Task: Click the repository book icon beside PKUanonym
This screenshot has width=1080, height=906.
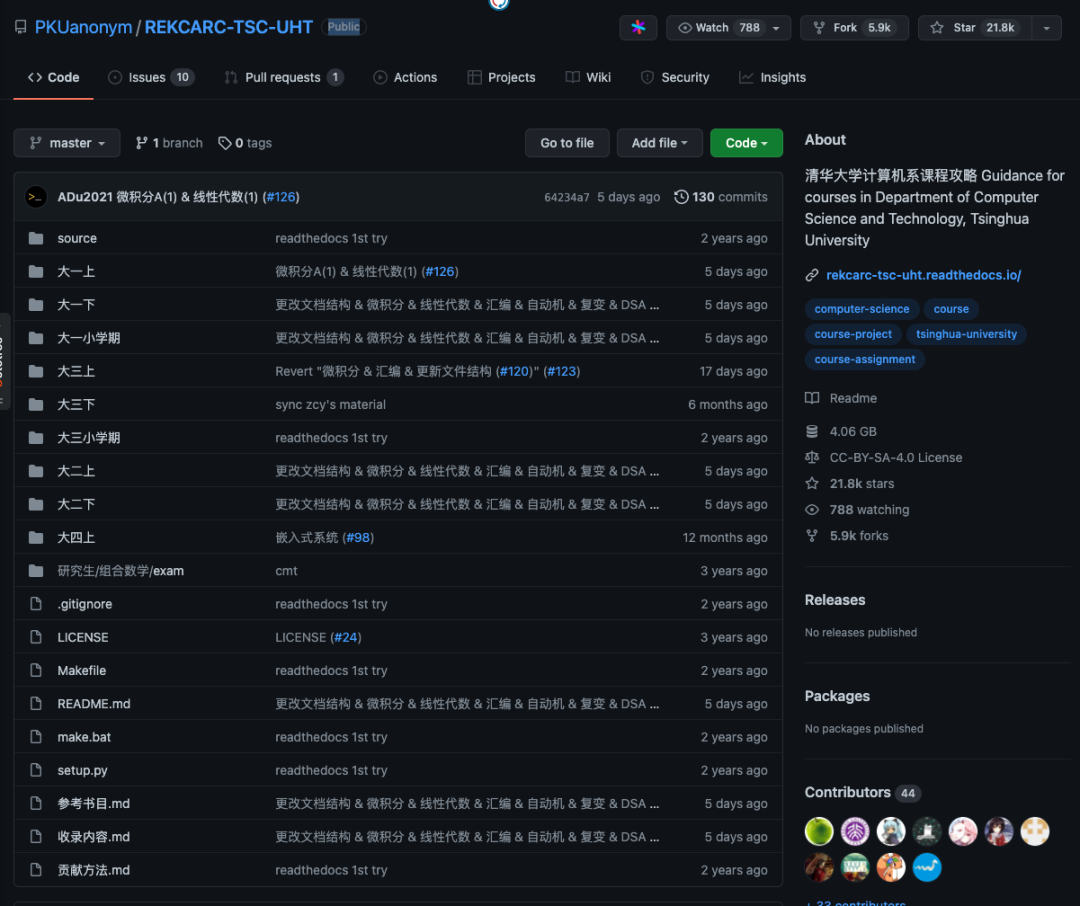Action: tap(21, 28)
